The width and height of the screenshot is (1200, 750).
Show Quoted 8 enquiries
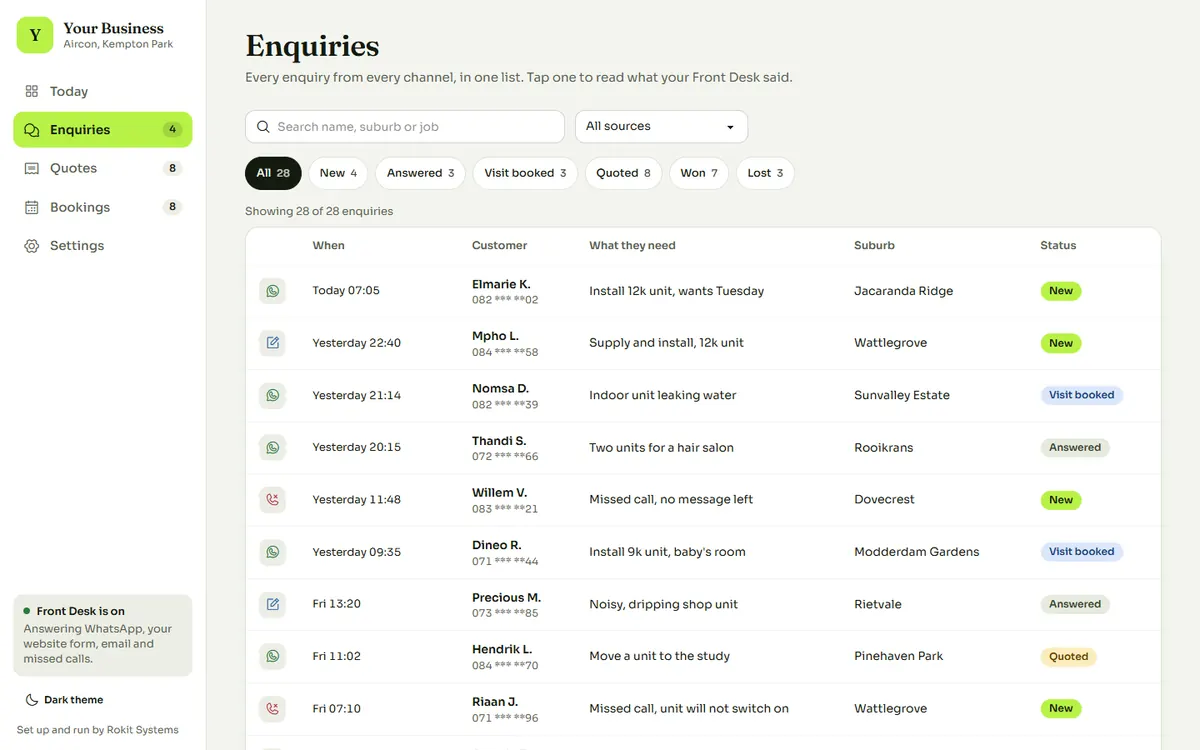[623, 173]
